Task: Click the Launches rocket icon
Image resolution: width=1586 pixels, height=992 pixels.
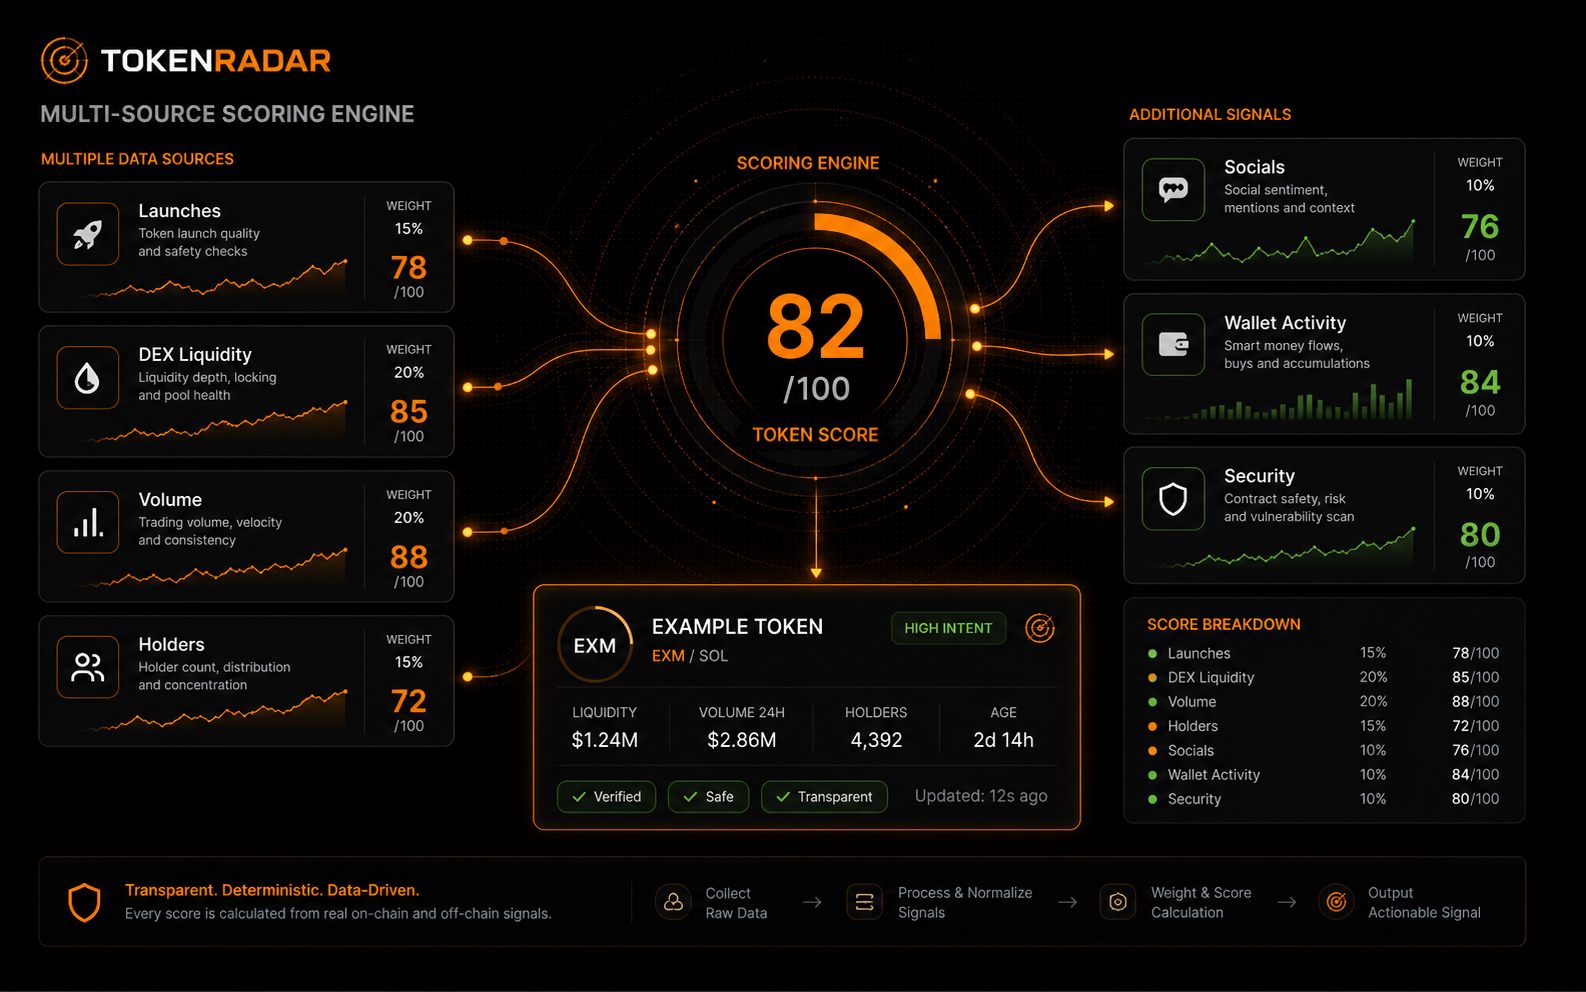Action: click(x=88, y=234)
